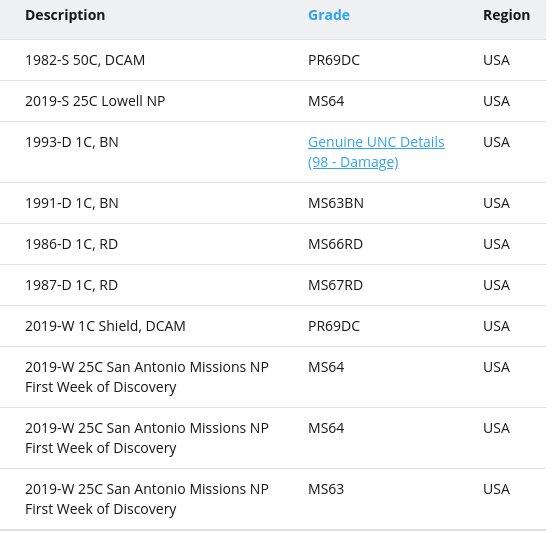Image resolution: width=555 pixels, height=533 pixels.
Task: Click the Region column header
Action: [506, 15]
